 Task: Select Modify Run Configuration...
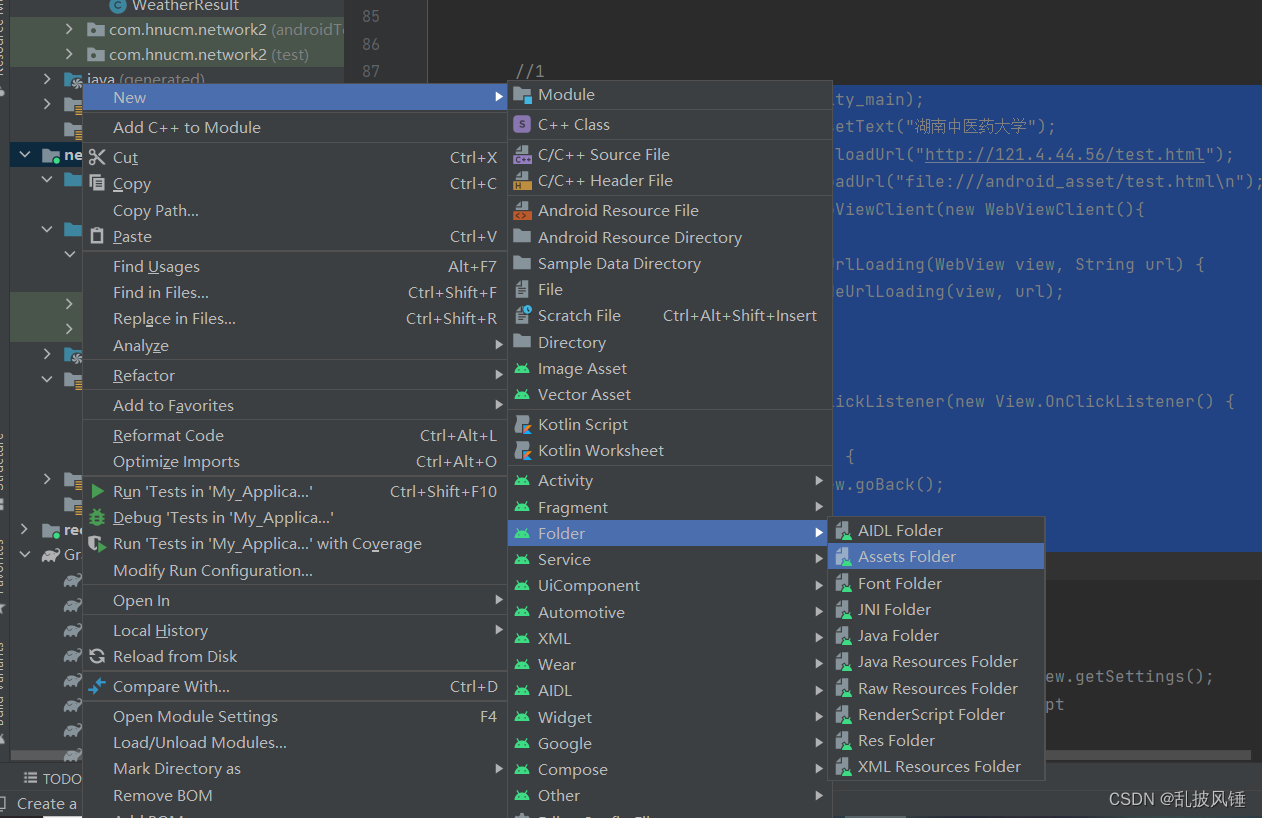[295, 571]
